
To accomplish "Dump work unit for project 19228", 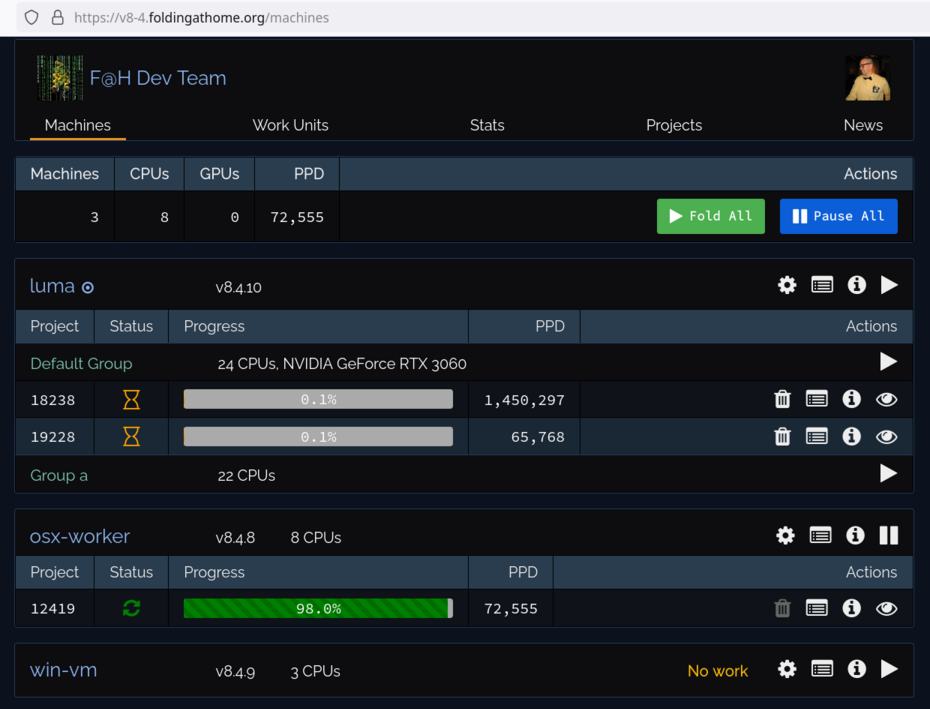I will [782, 437].
